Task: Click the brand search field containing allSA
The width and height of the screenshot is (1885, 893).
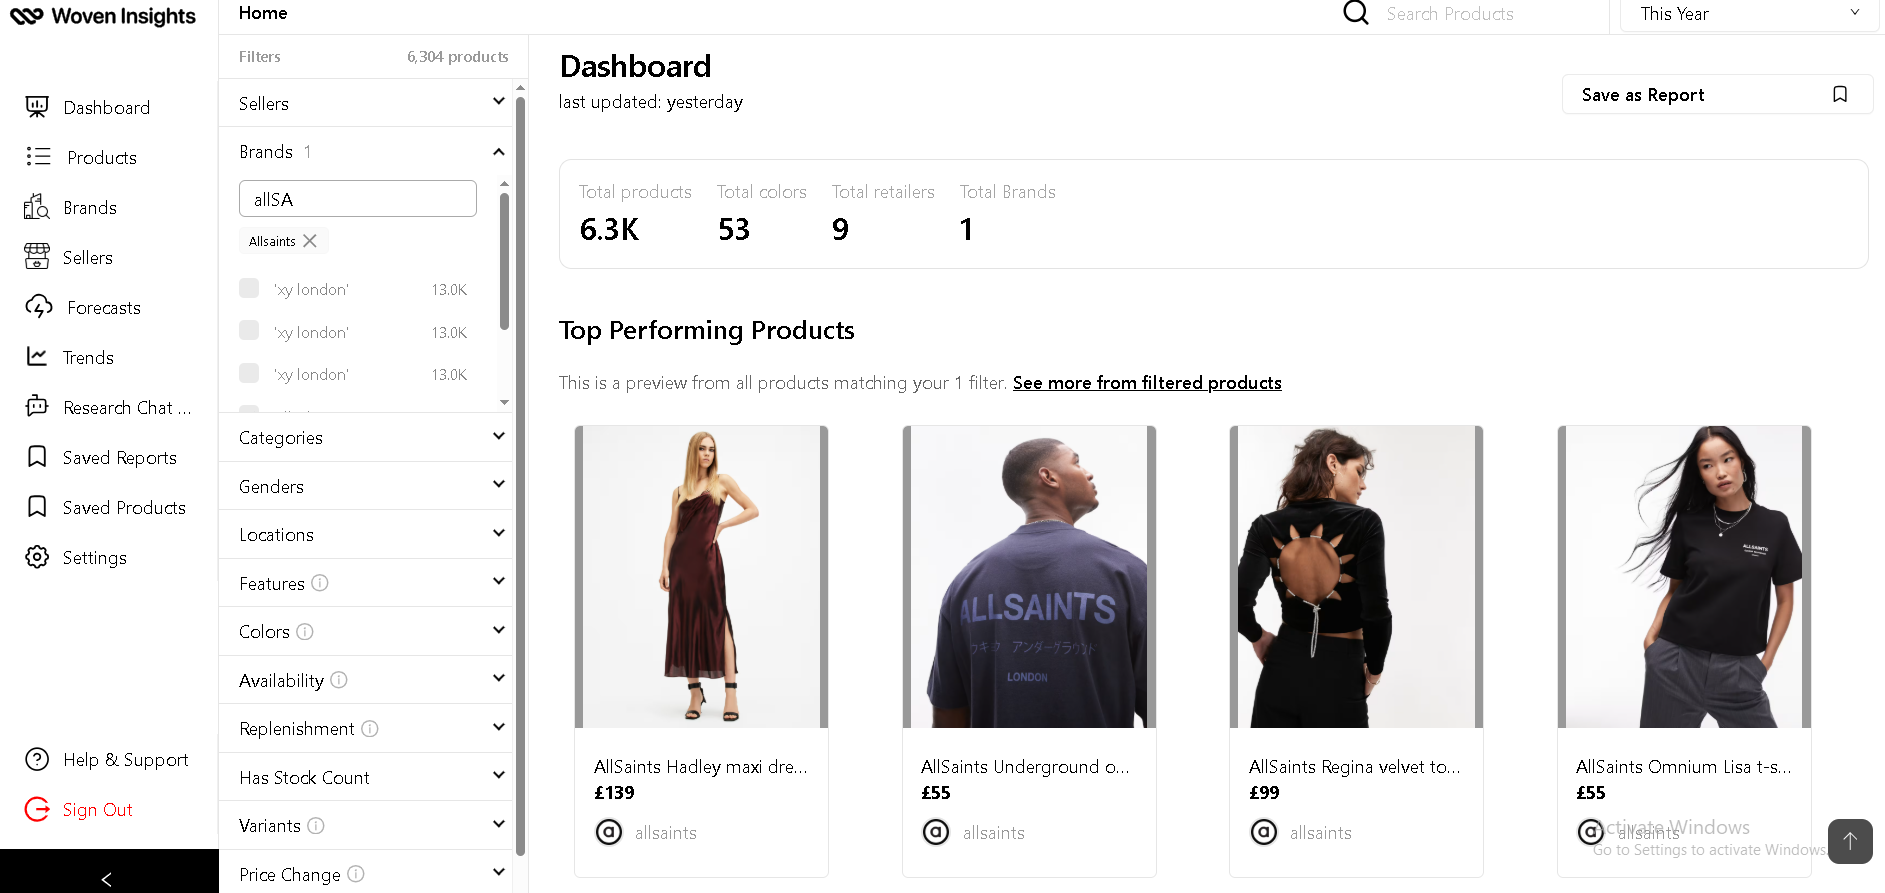Action: point(357,199)
